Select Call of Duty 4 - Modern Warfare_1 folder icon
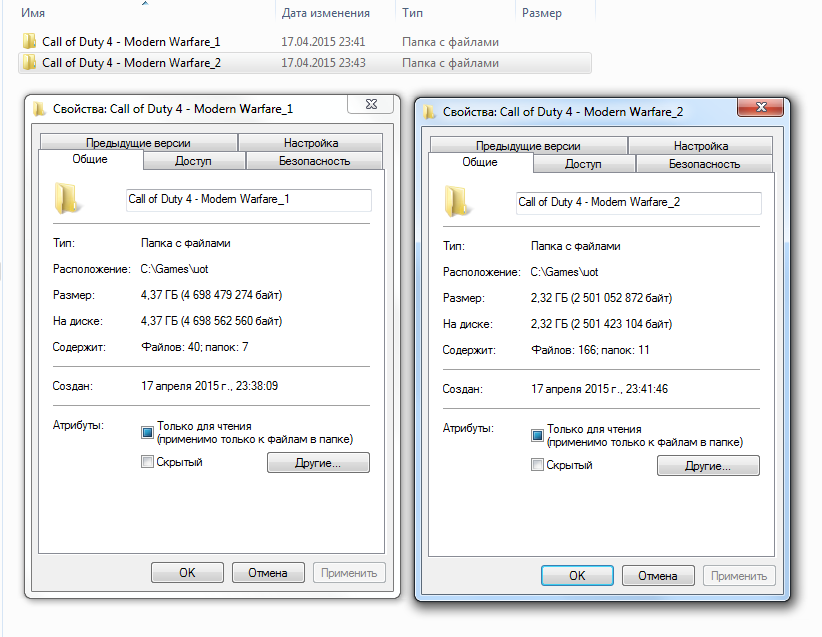This screenshot has height=637, width=822. [30, 41]
